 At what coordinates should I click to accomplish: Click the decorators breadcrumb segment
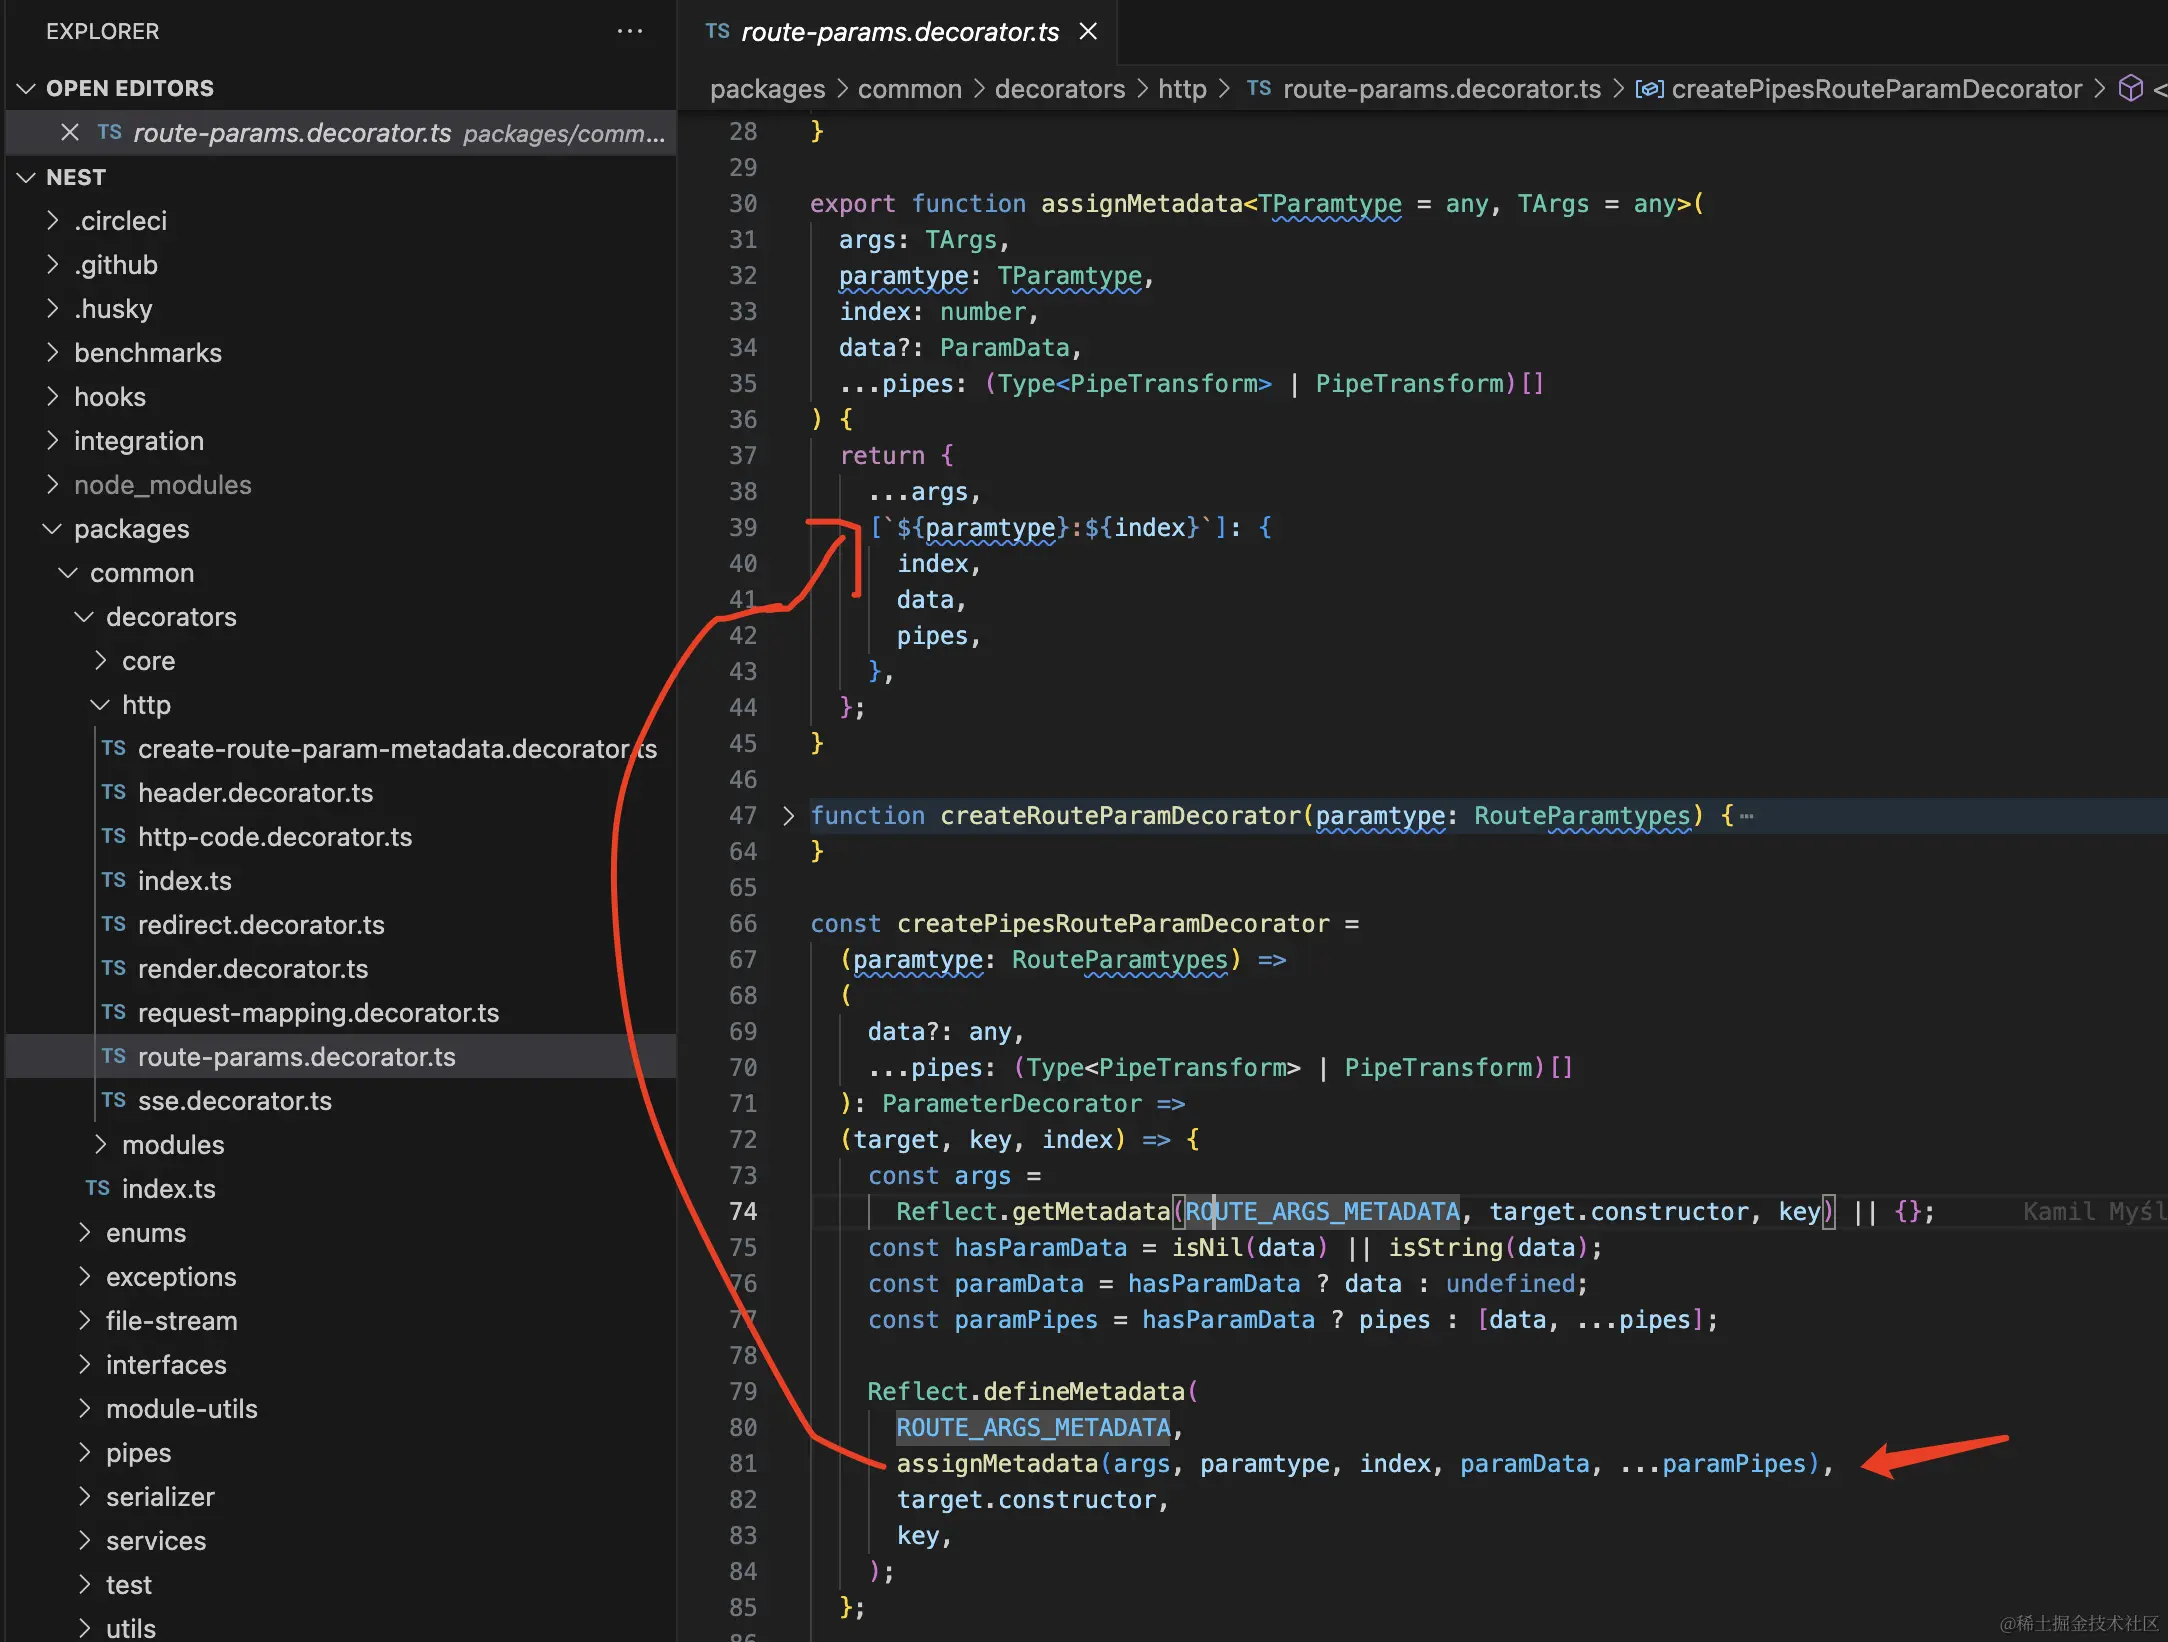coord(1060,89)
